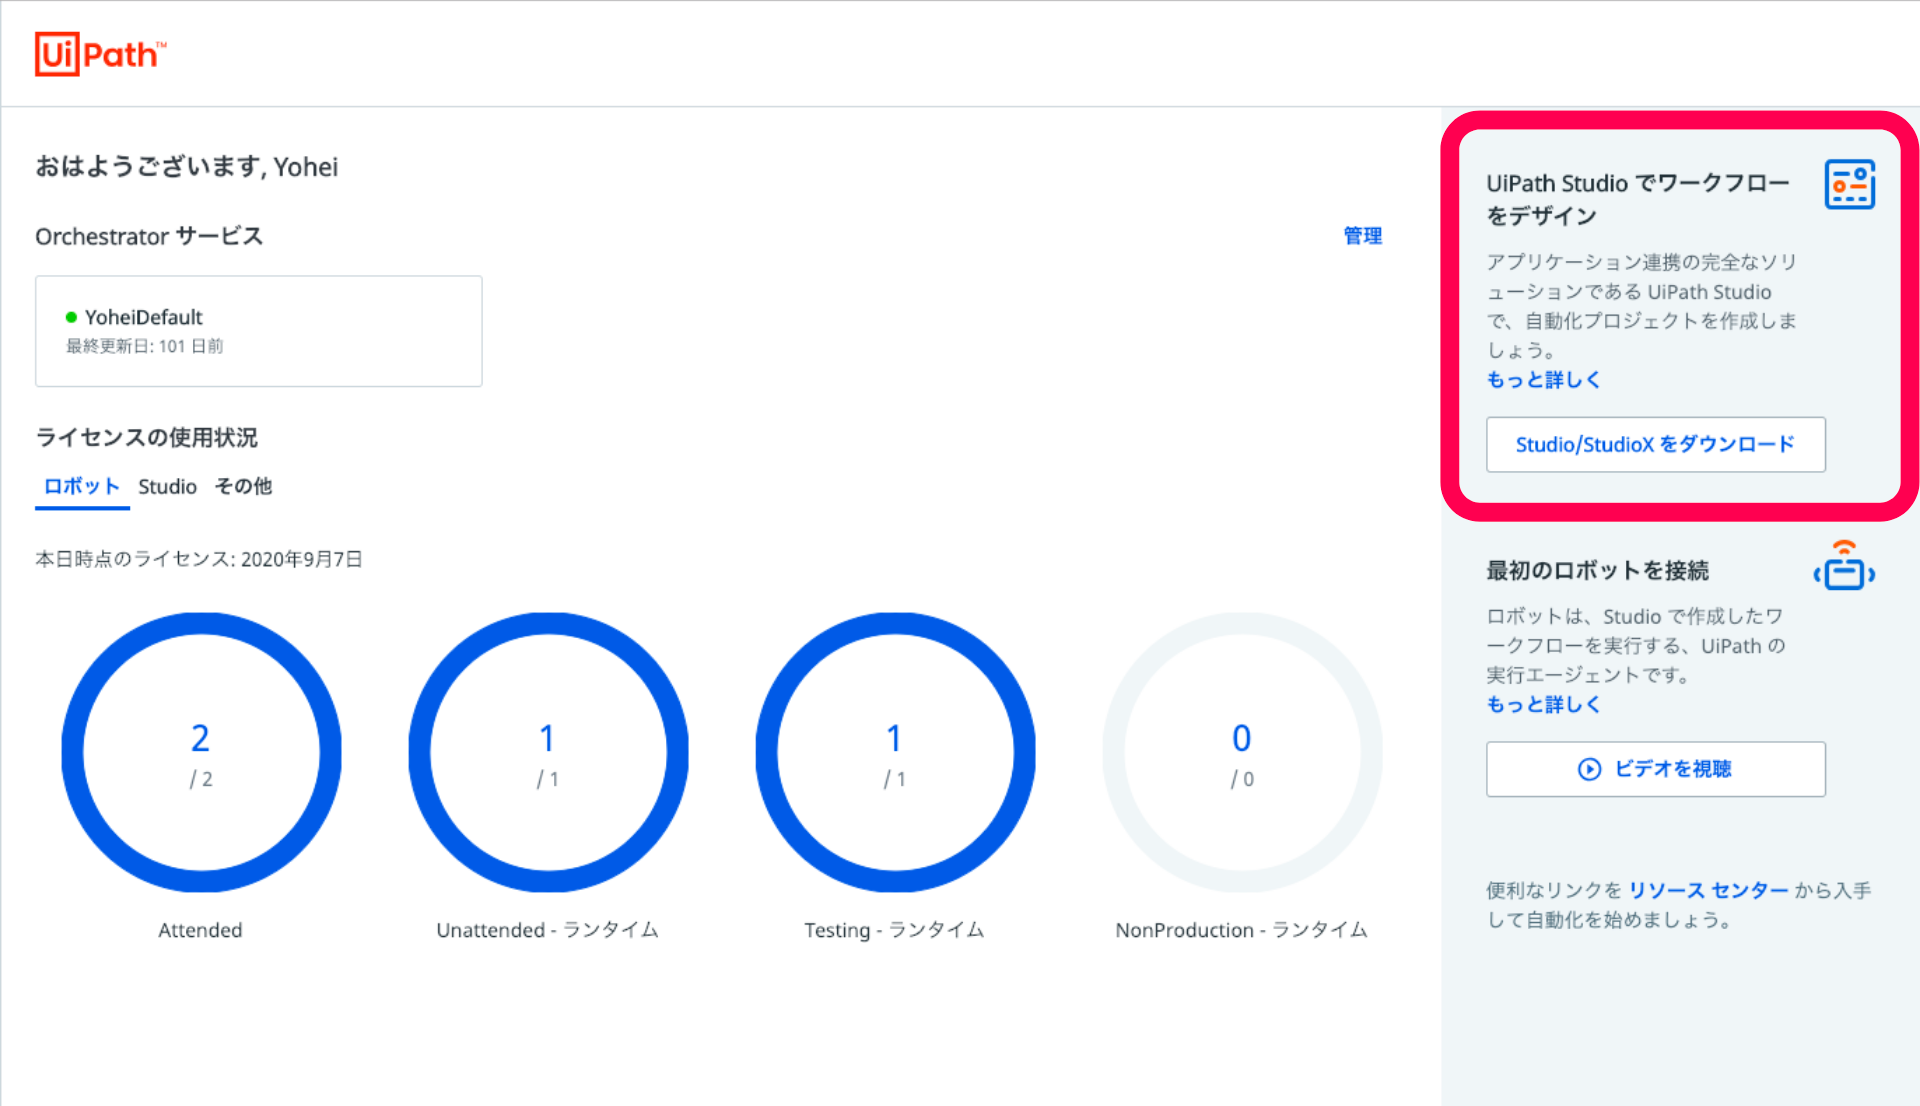This screenshot has width=1920, height=1106.
Task: Click the Testing ランタイム ring chart
Action: [895, 753]
